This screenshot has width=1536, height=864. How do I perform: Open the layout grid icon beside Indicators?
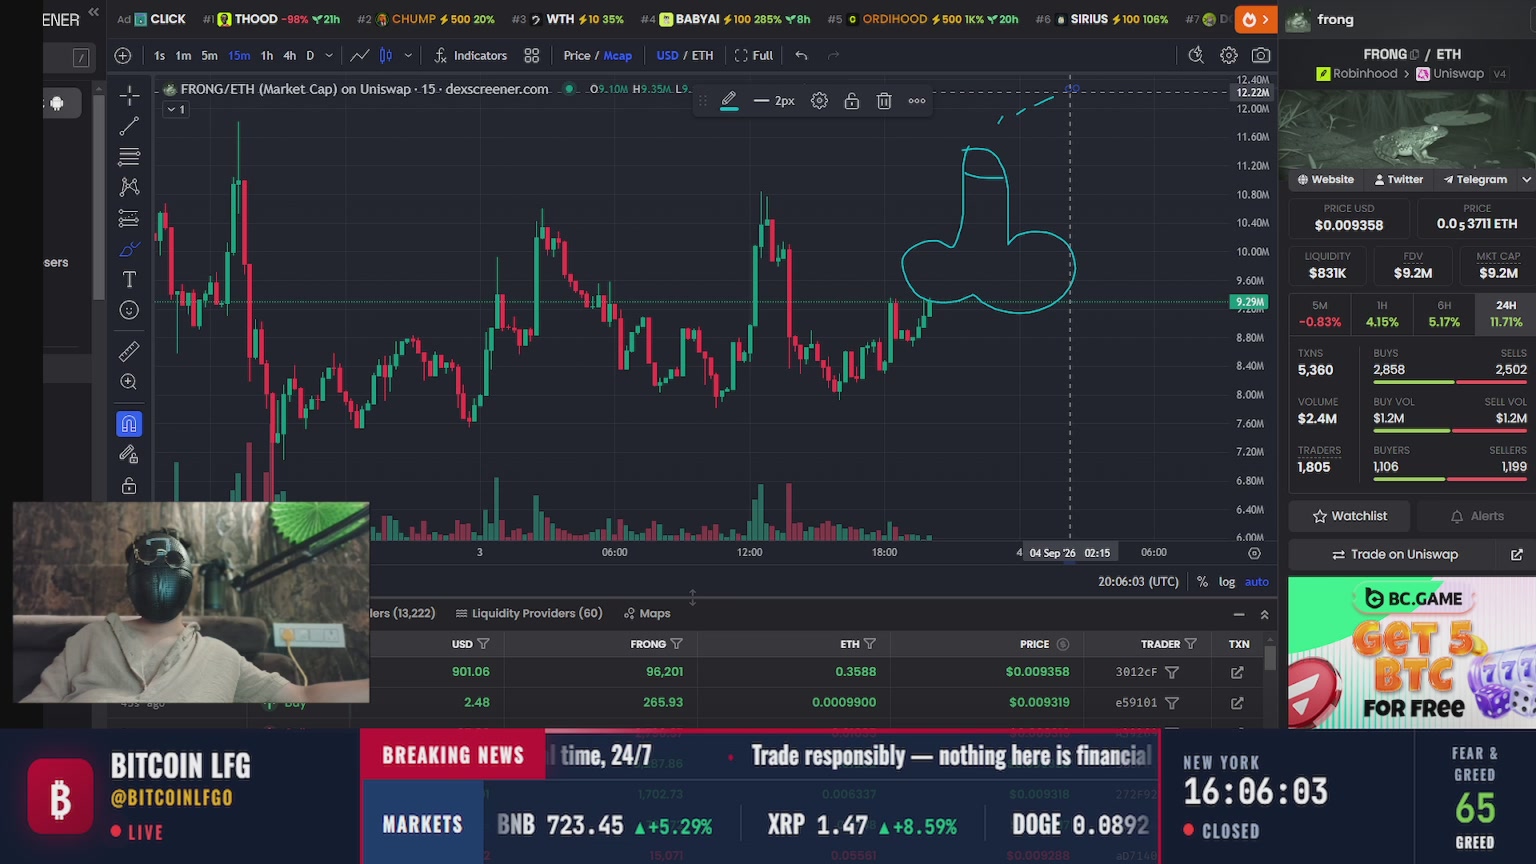pos(532,55)
